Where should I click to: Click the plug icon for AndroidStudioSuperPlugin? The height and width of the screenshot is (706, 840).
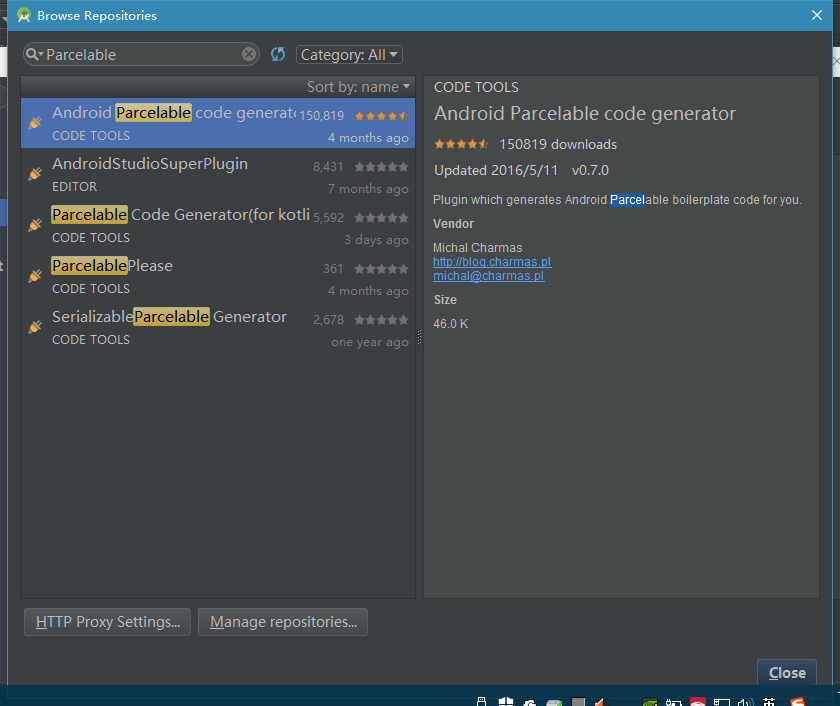[x=35, y=174]
